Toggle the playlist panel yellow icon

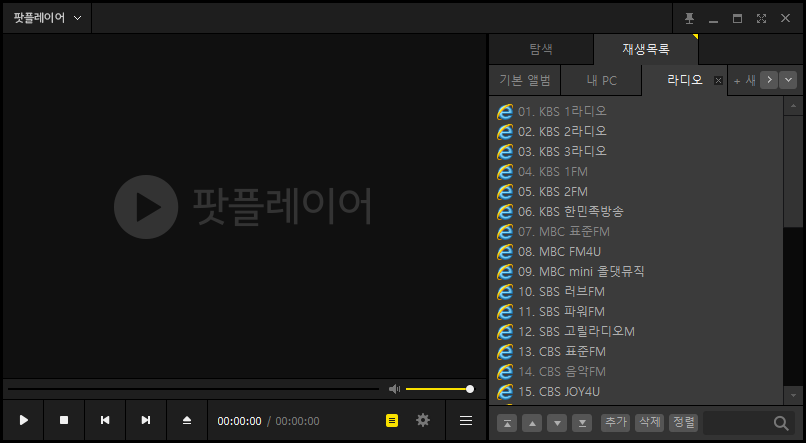(x=392, y=420)
